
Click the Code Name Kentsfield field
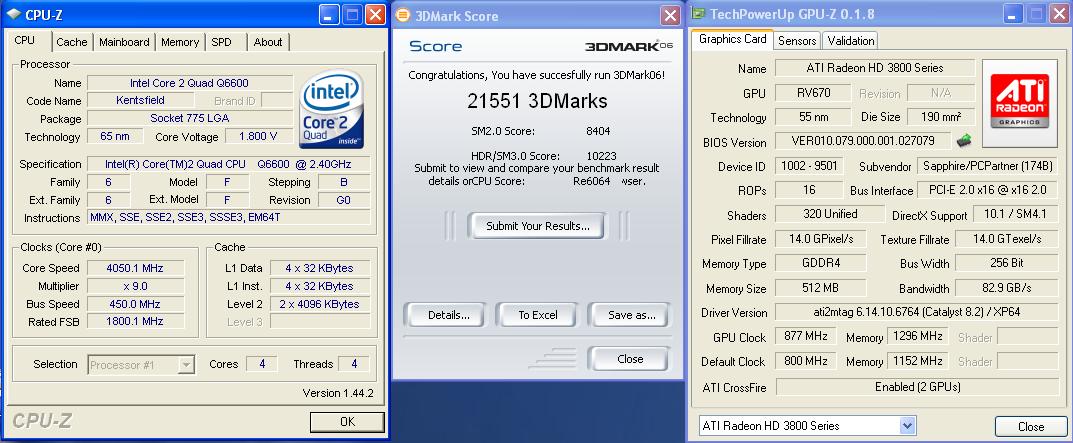(x=140, y=101)
